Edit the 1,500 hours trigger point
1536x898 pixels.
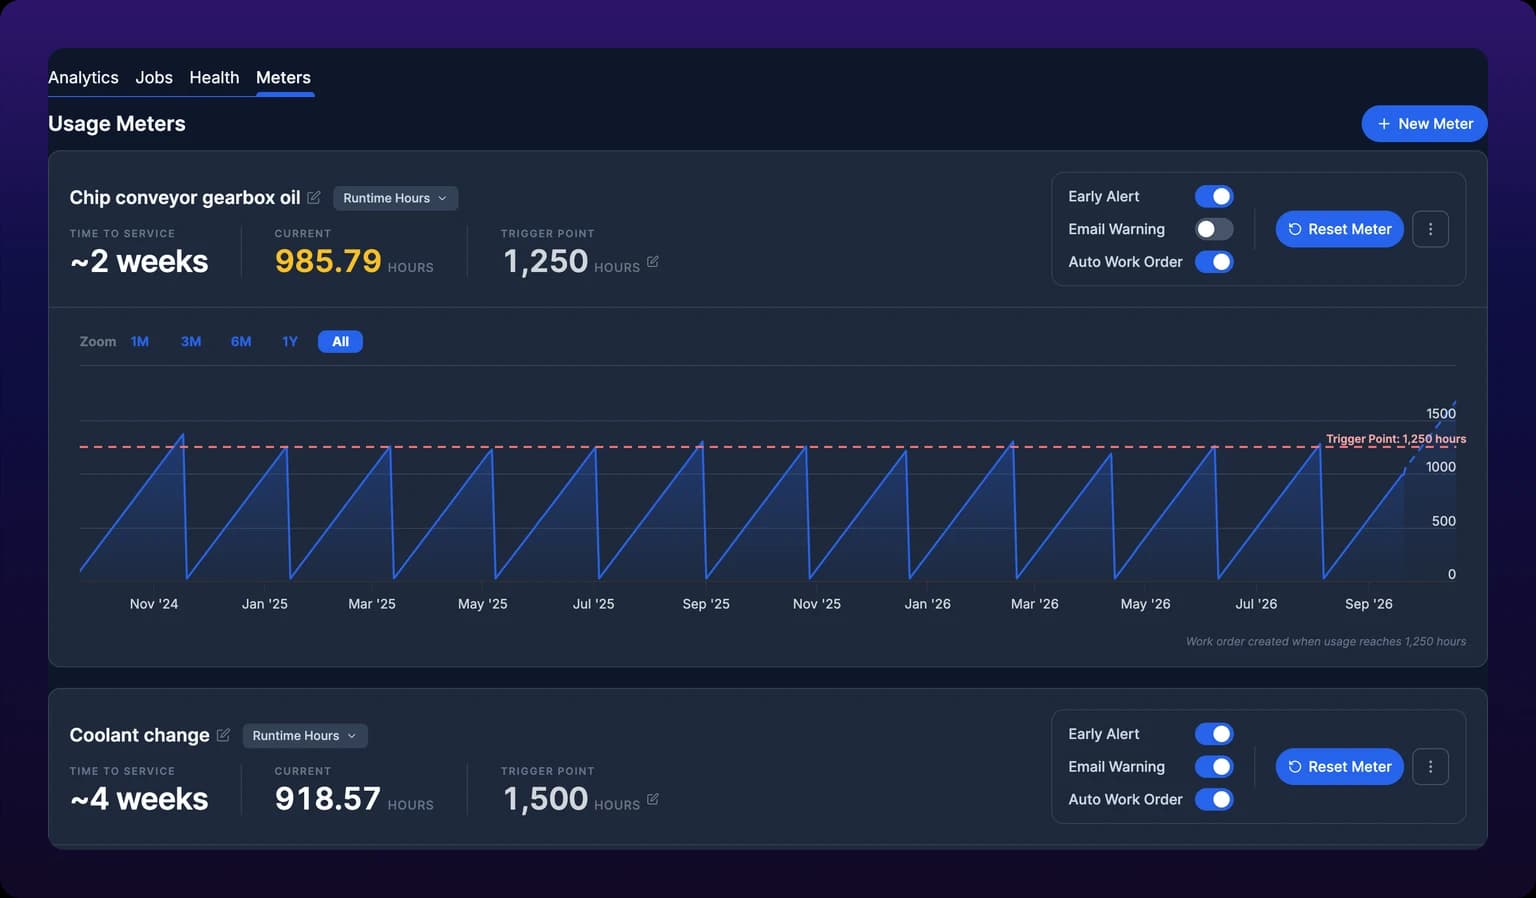tap(653, 799)
